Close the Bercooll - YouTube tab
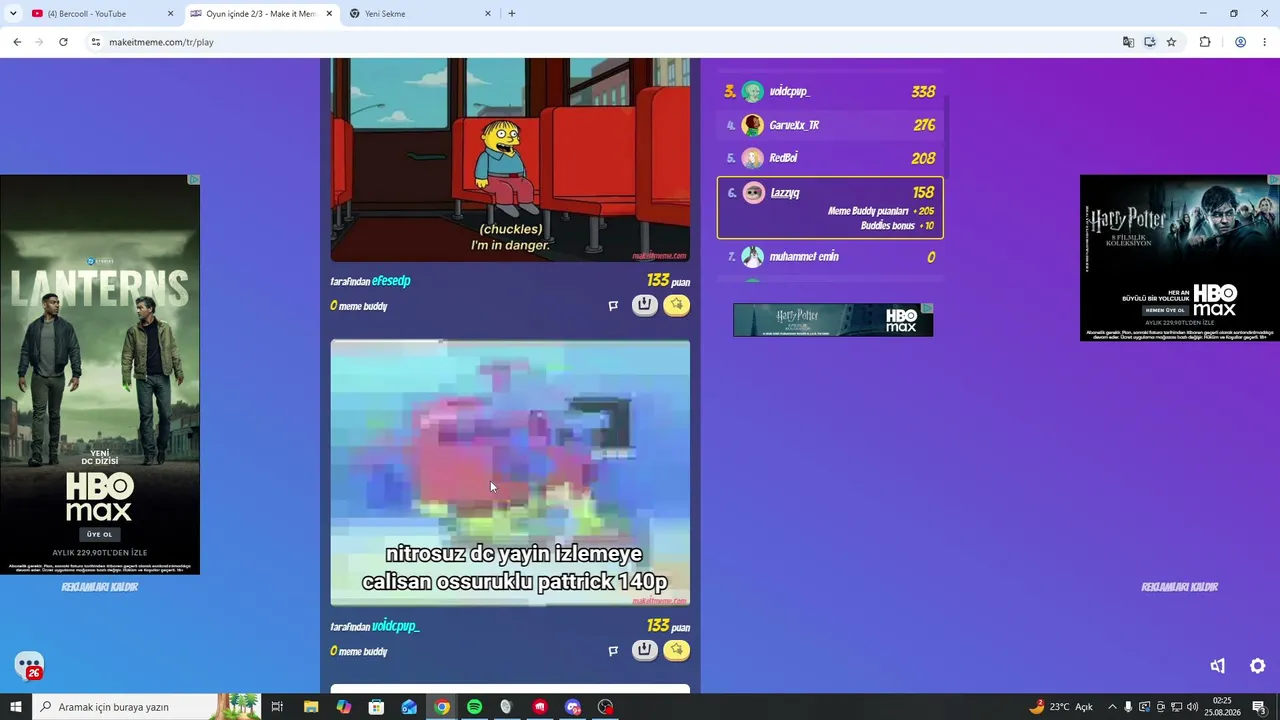 [170, 14]
